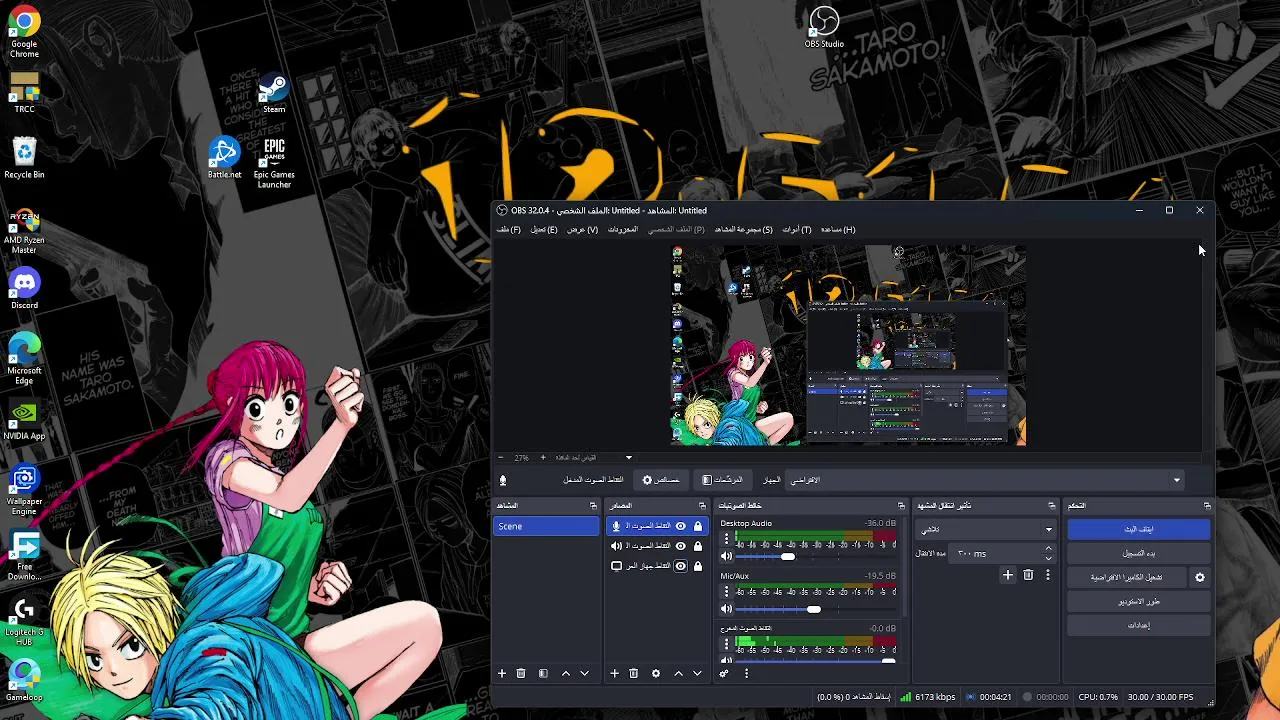The height and width of the screenshot is (720, 1280).
Task: Zoom in preview with plus icon
Action: click(543, 458)
